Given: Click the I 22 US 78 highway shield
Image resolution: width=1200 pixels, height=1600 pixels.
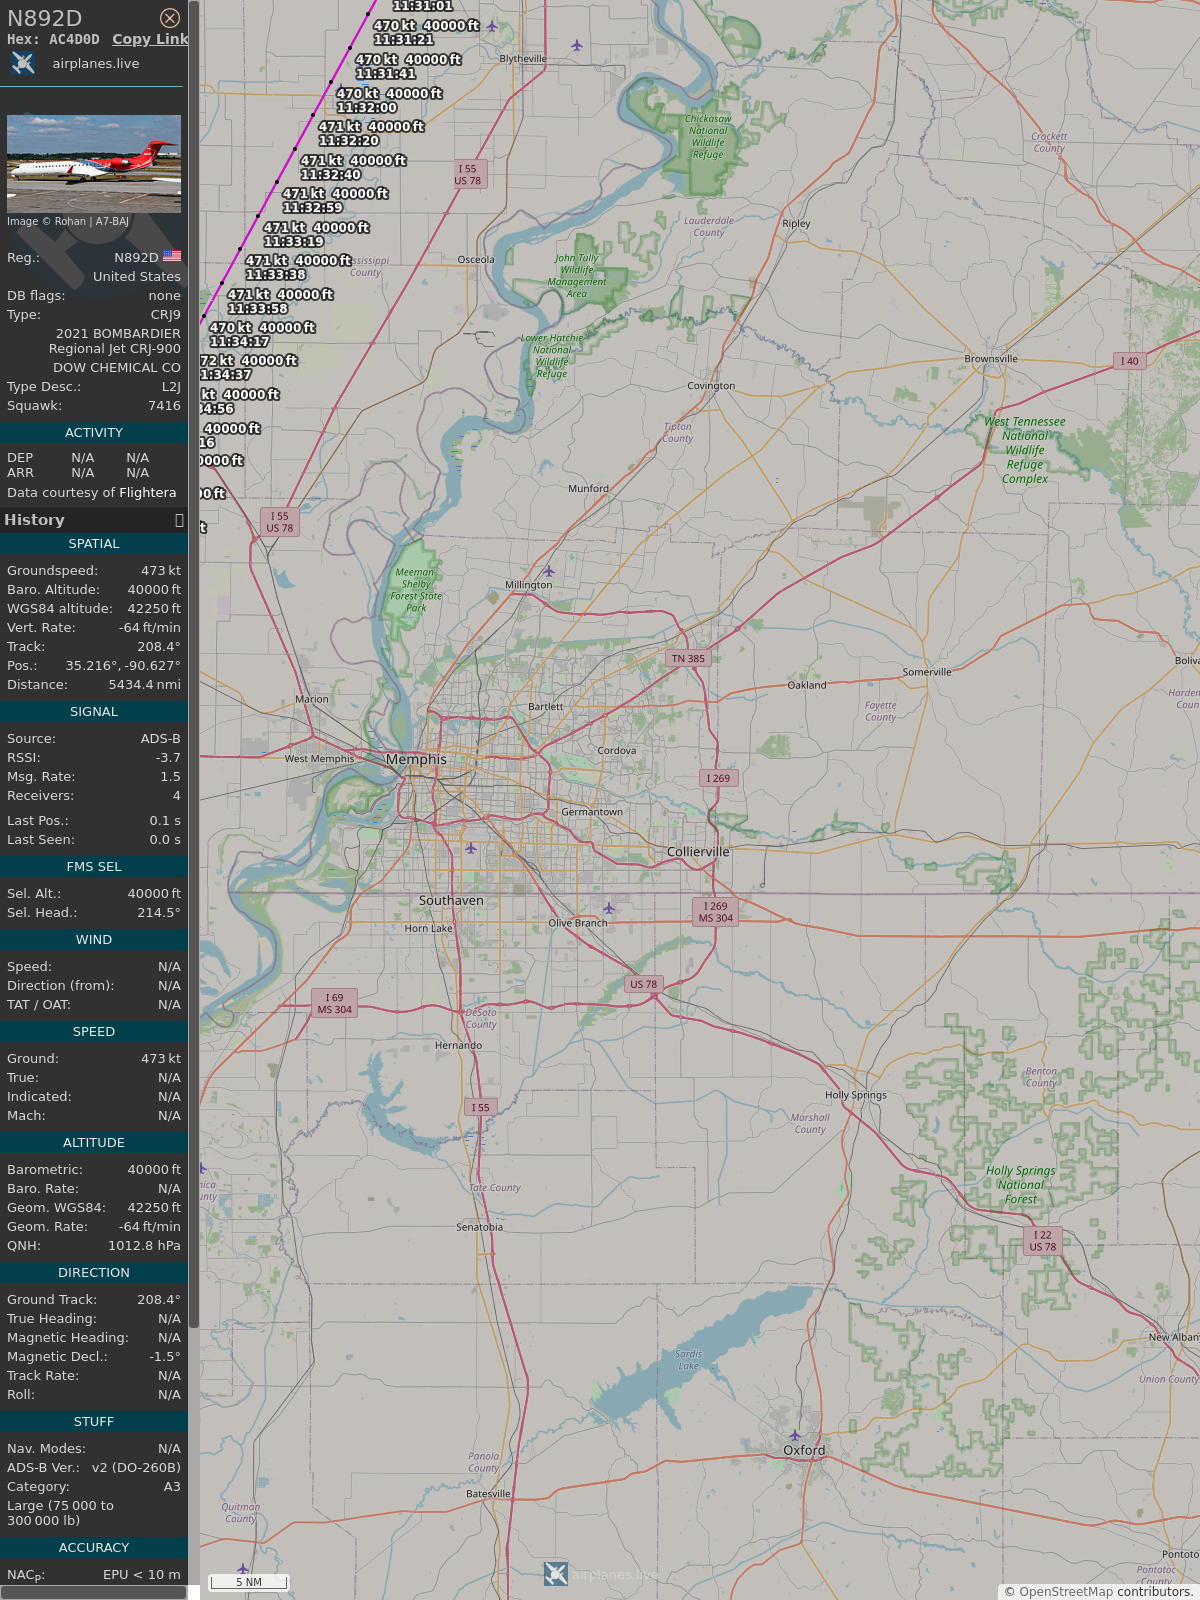Looking at the screenshot, I should coord(1043,1241).
